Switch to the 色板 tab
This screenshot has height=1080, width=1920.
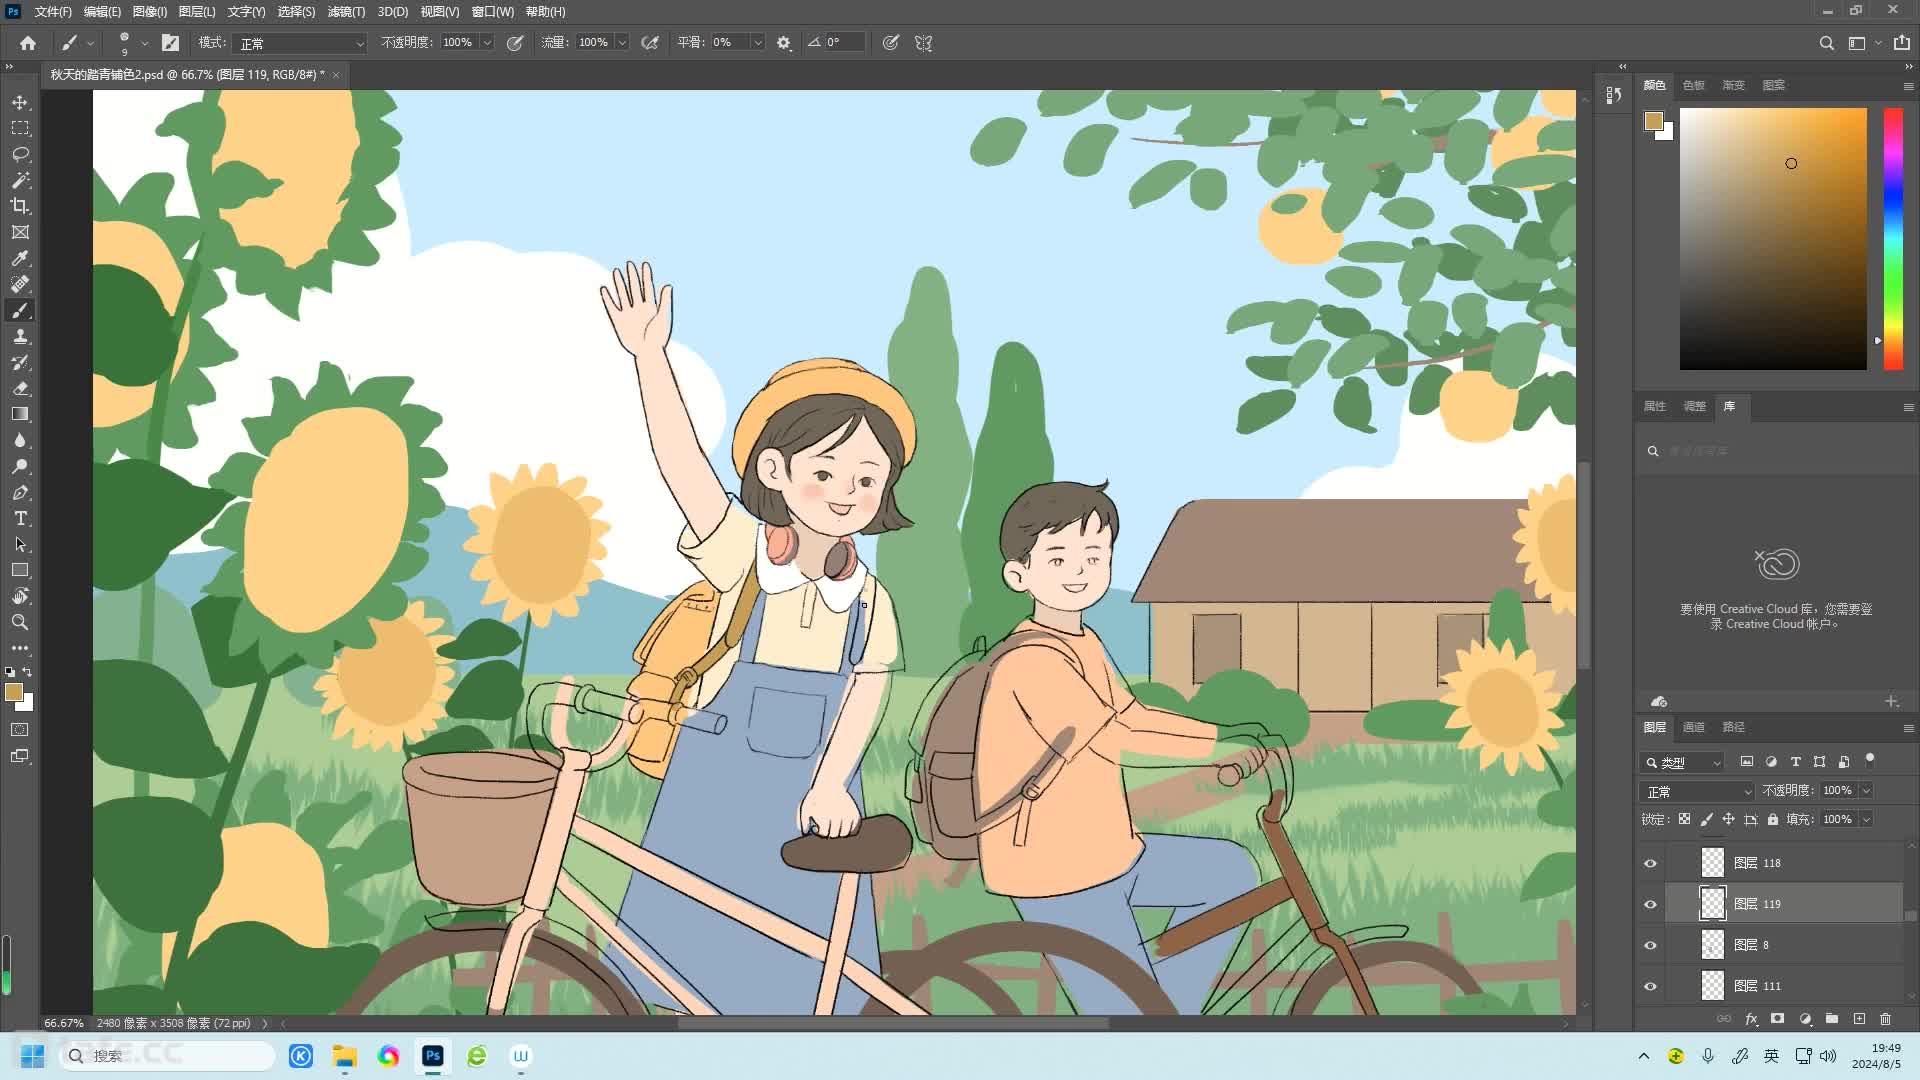pos(1693,85)
